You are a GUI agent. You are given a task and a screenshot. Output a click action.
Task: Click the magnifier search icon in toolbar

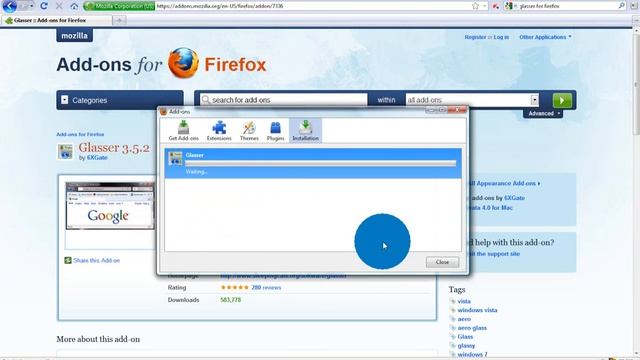click(622, 6)
